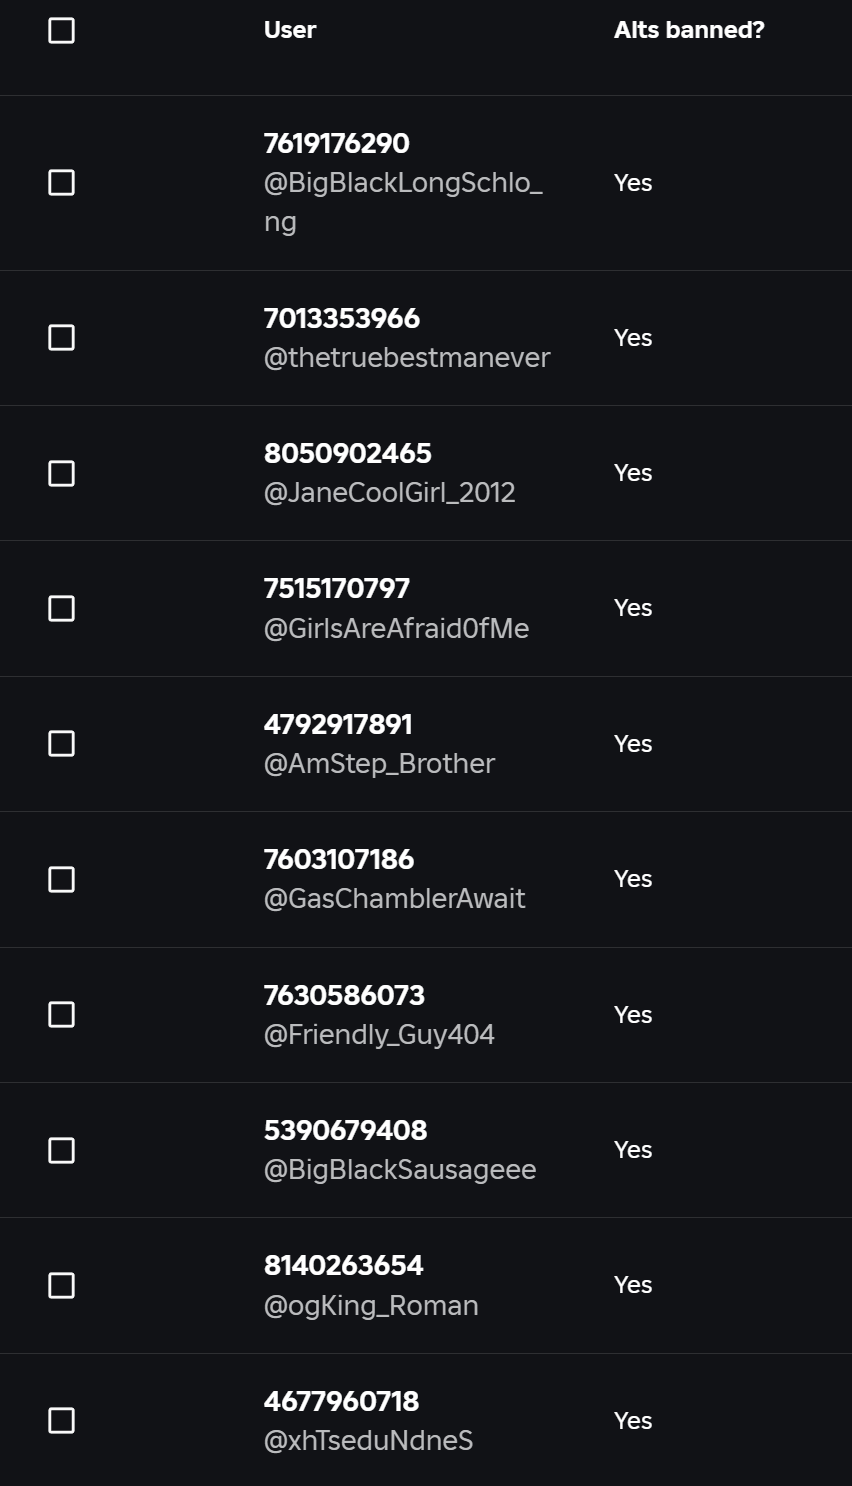Click the "Alts banned?" column header
The width and height of the screenshot is (852, 1486).
pyautogui.click(x=689, y=30)
